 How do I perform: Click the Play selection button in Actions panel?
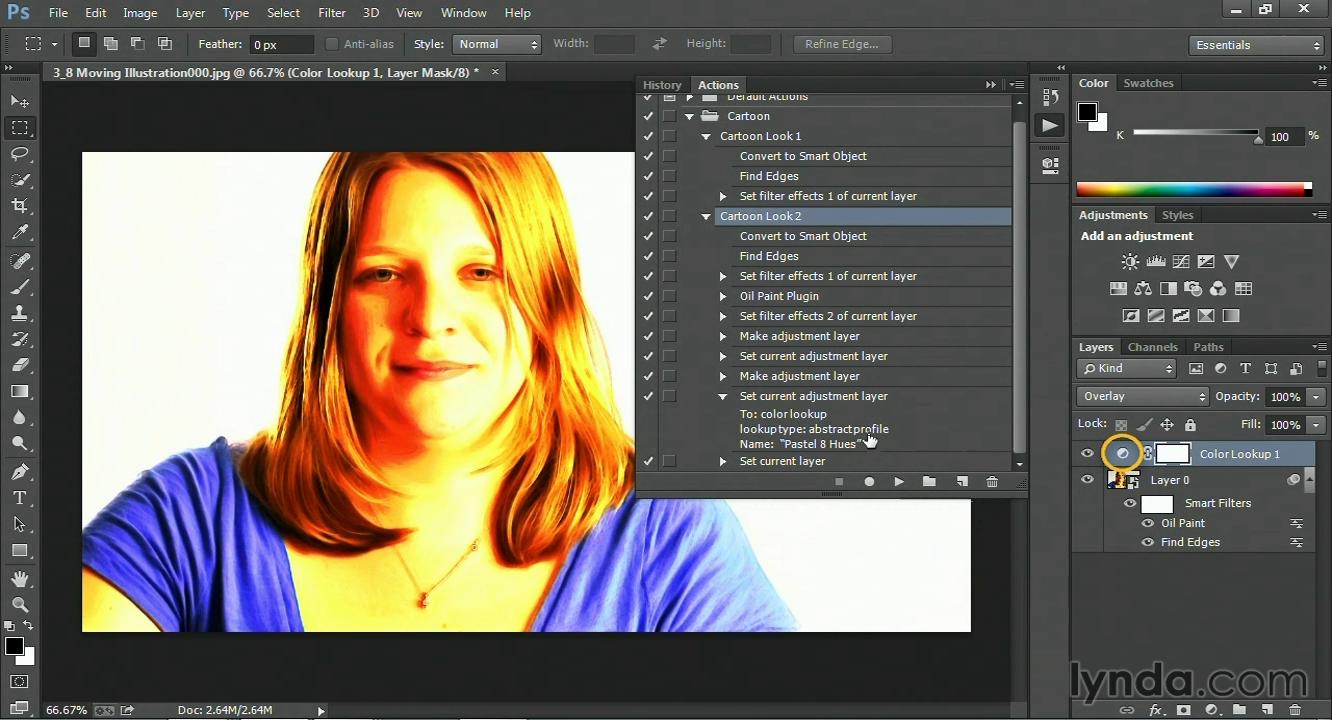point(899,482)
